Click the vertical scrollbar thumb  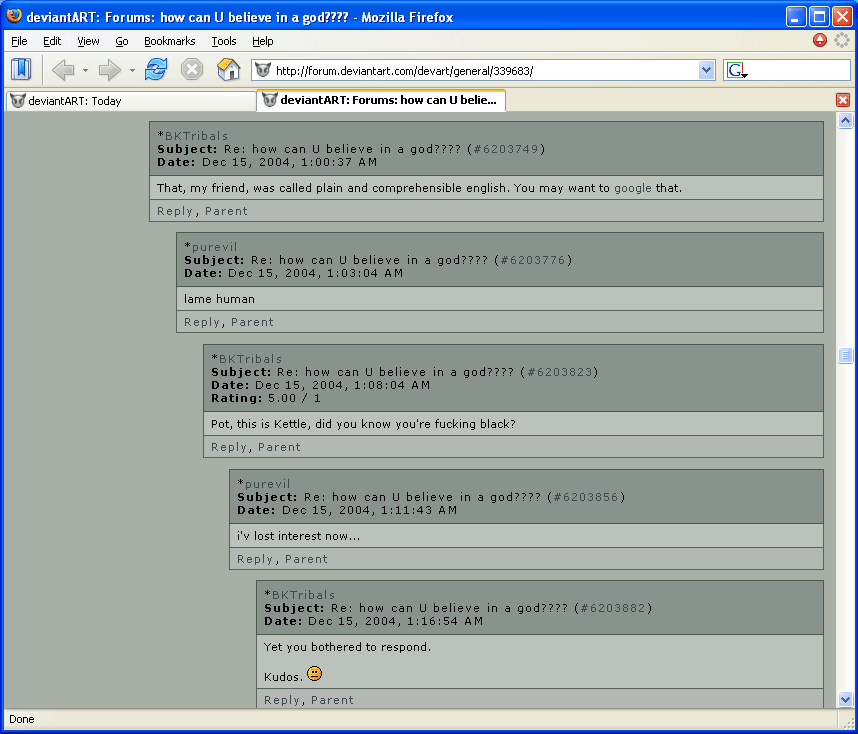tap(845, 356)
